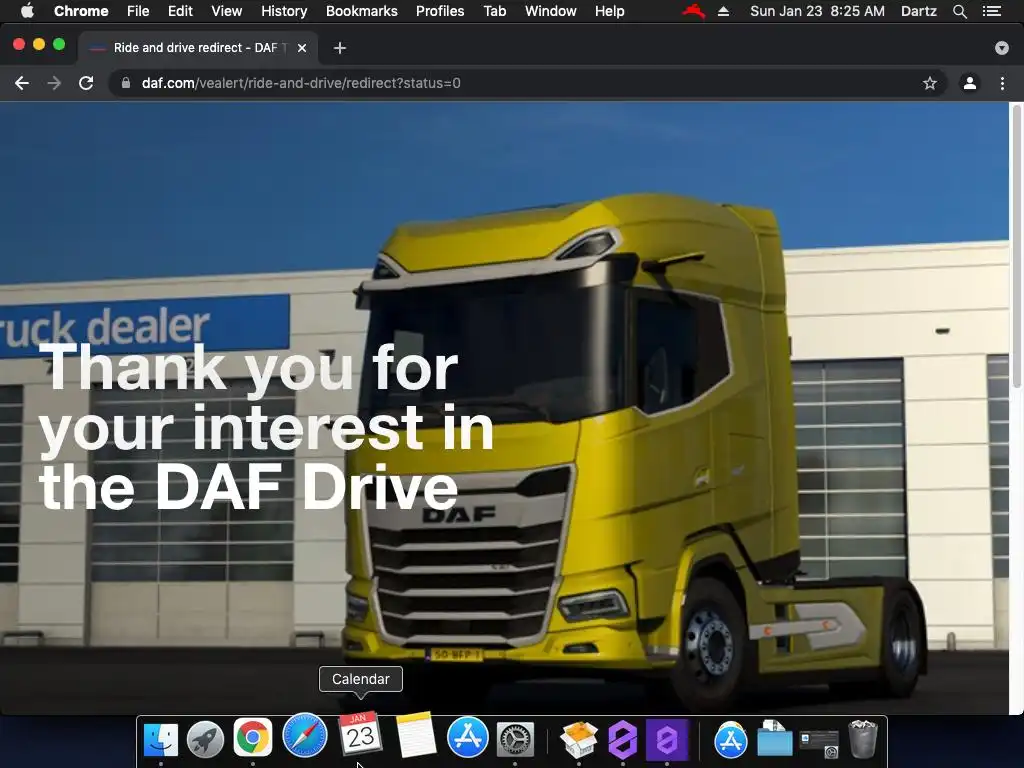
Task: Open the Trash from the dock
Action: pyautogui.click(x=863, y=739)
